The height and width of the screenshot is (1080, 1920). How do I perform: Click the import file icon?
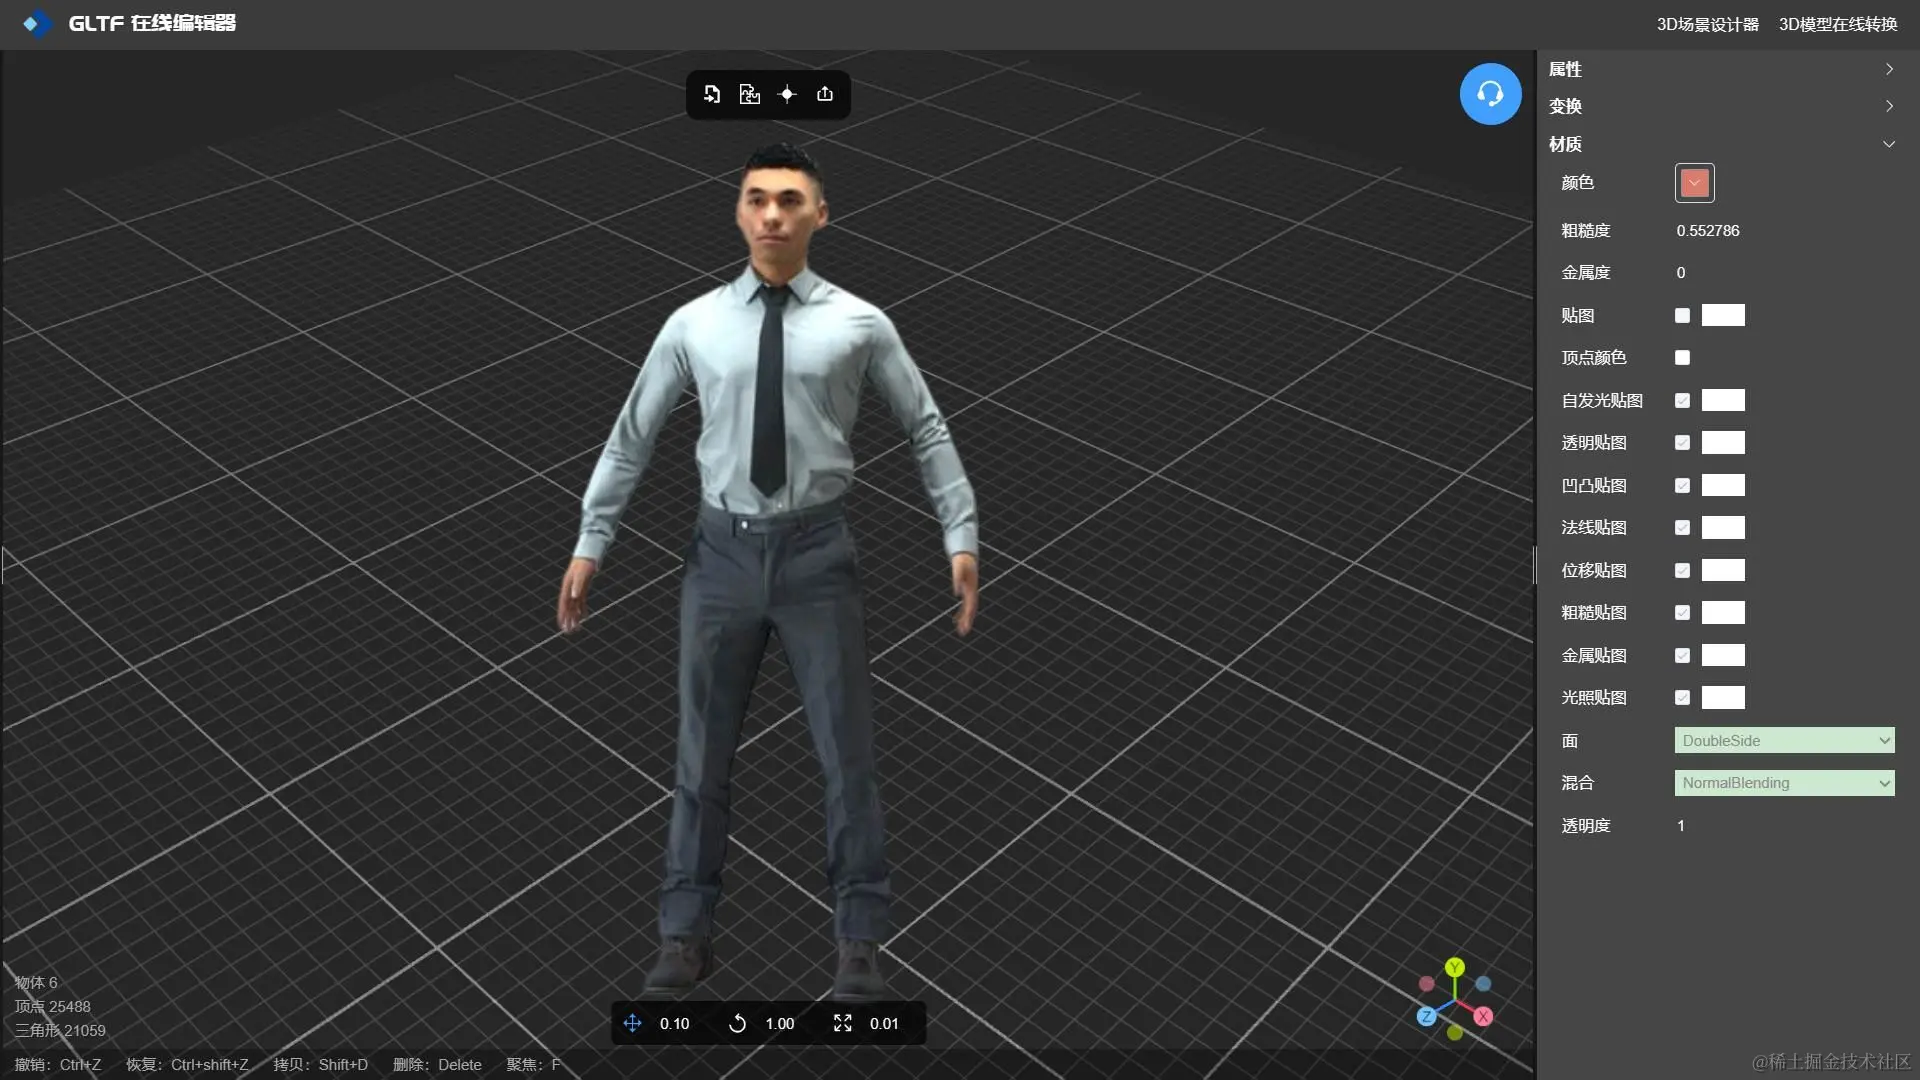(x=712, y=94)
